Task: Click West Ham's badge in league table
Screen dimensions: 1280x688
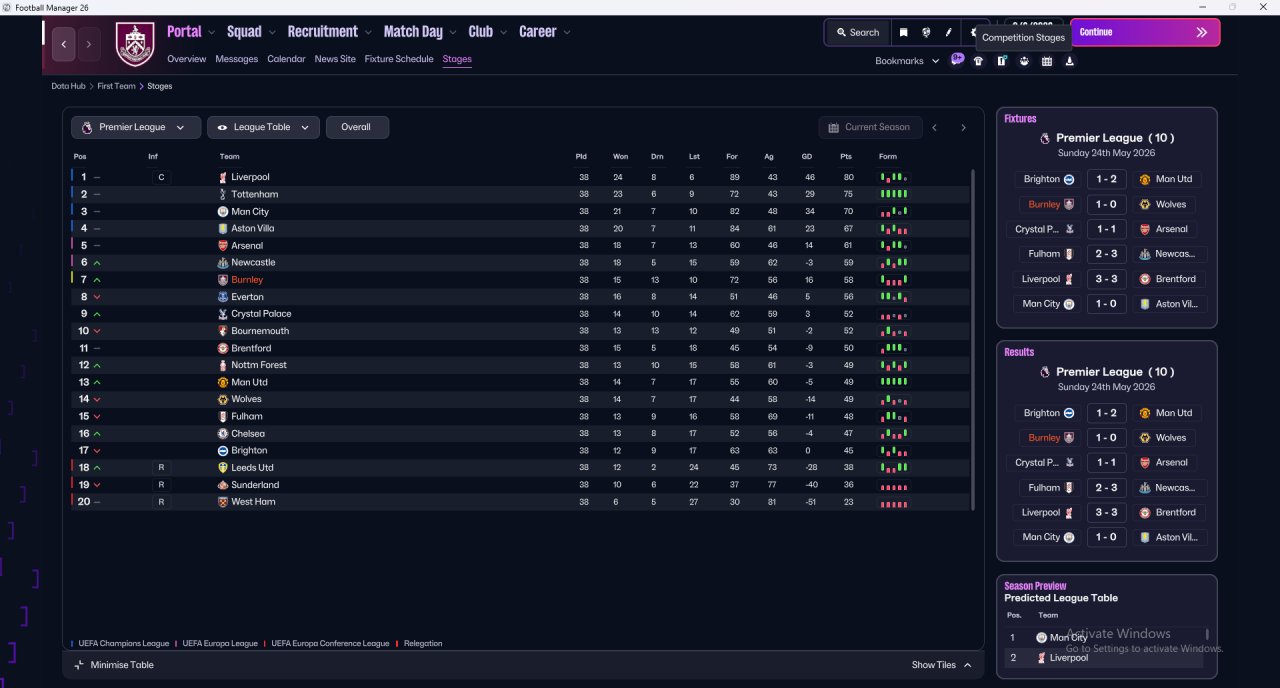Action: [223, 502]
